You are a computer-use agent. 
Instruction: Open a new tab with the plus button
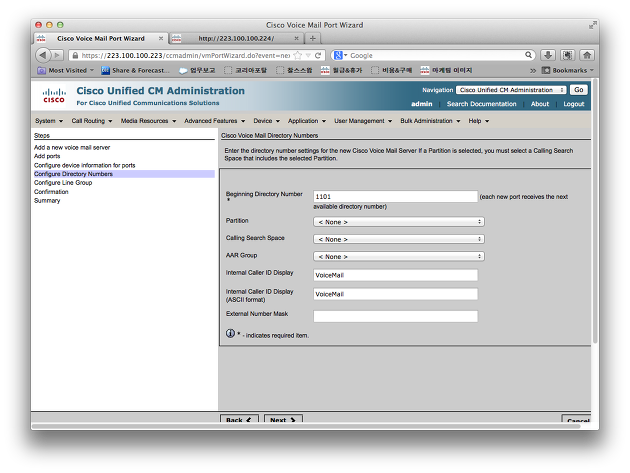point(313,39)
